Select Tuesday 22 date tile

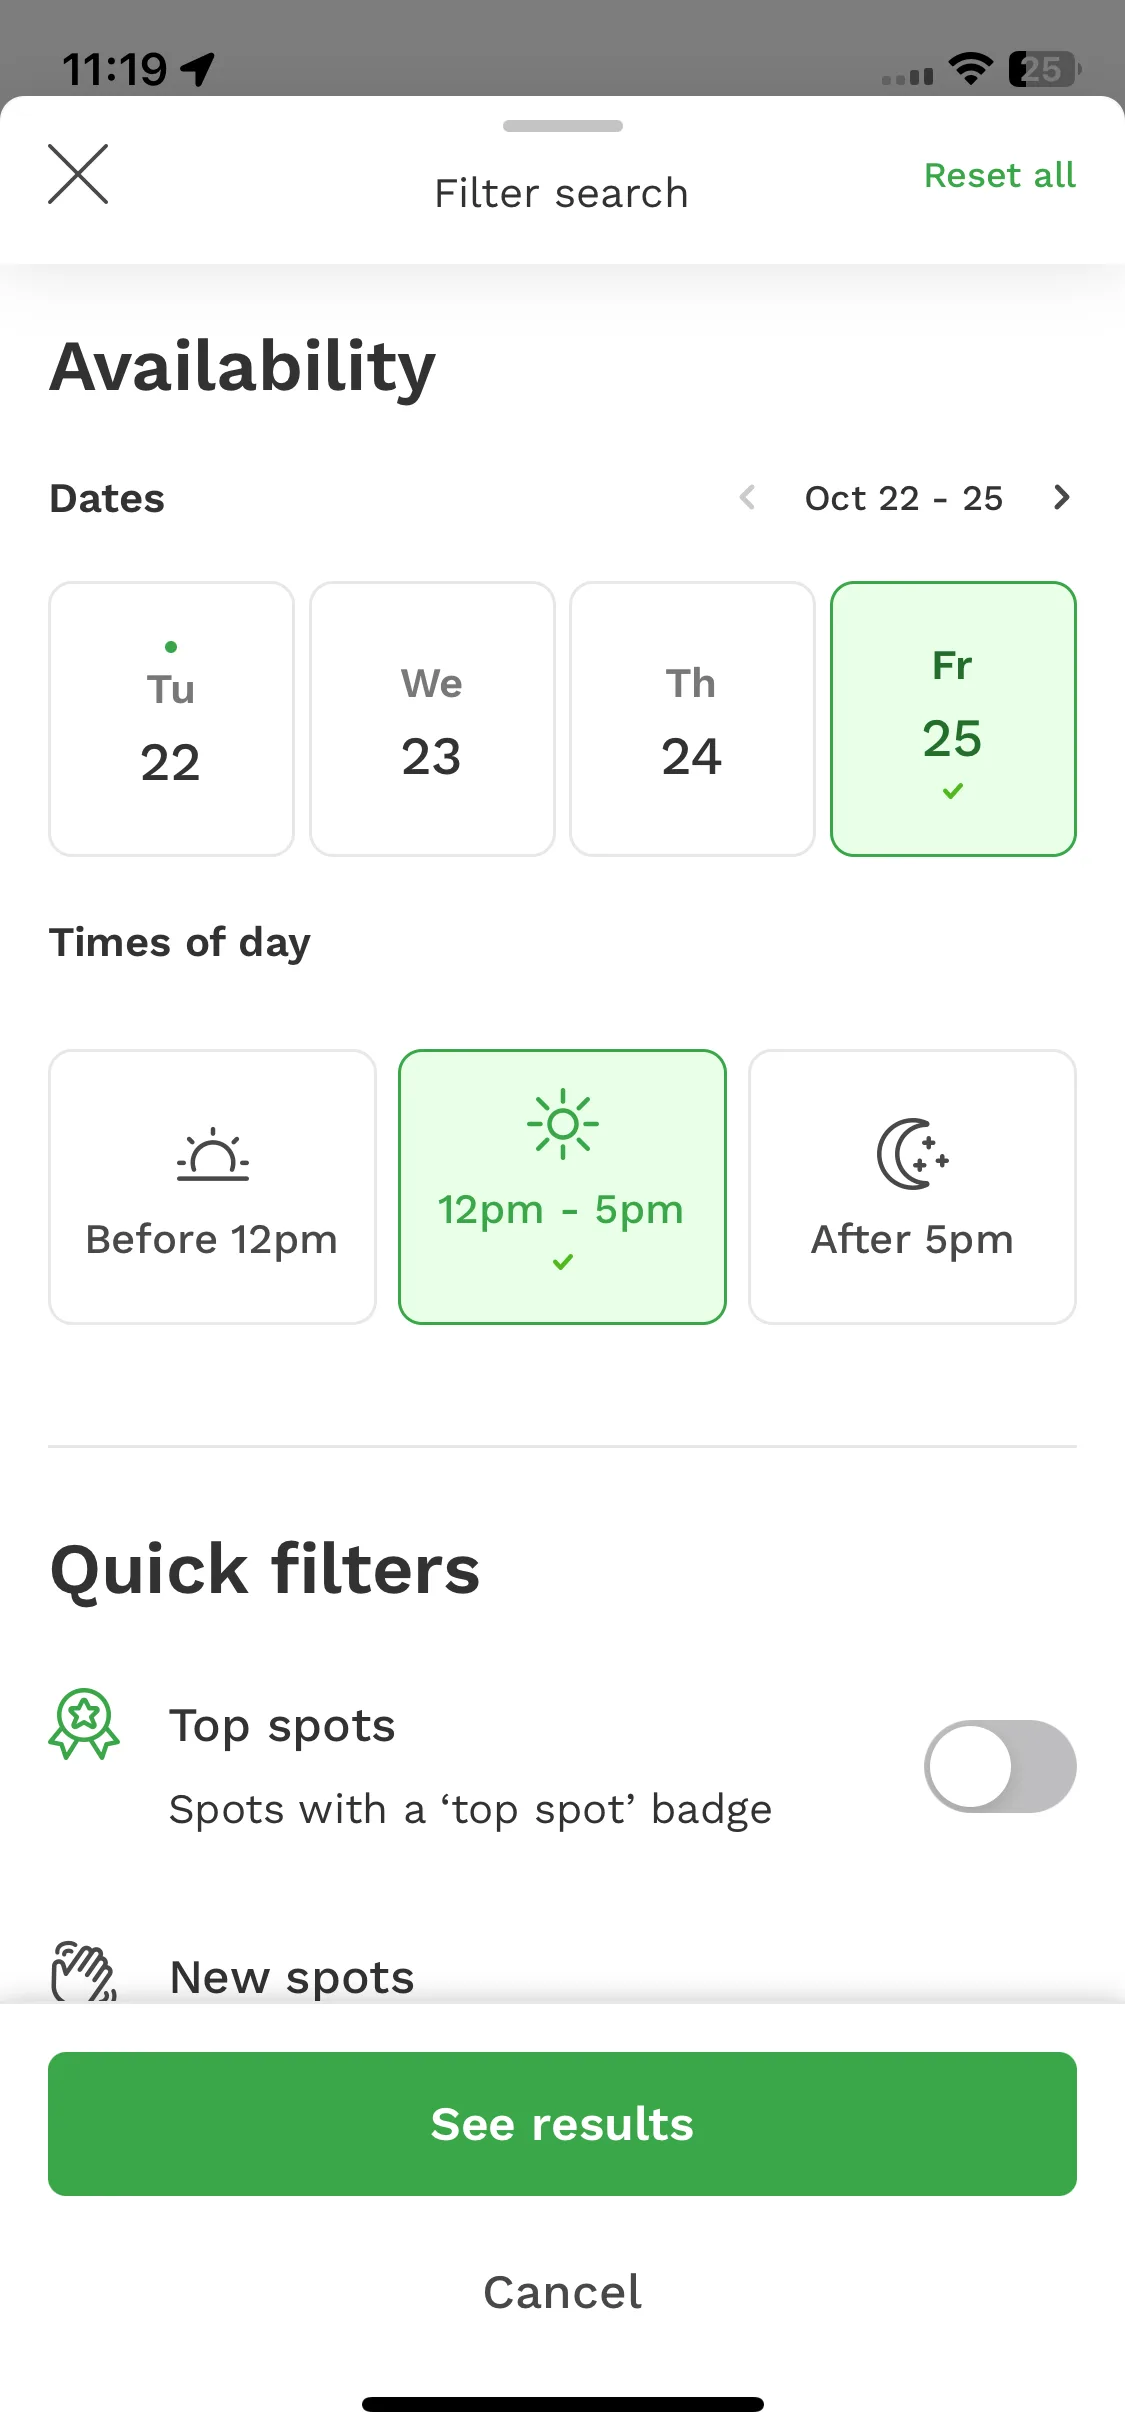point(171,719)
